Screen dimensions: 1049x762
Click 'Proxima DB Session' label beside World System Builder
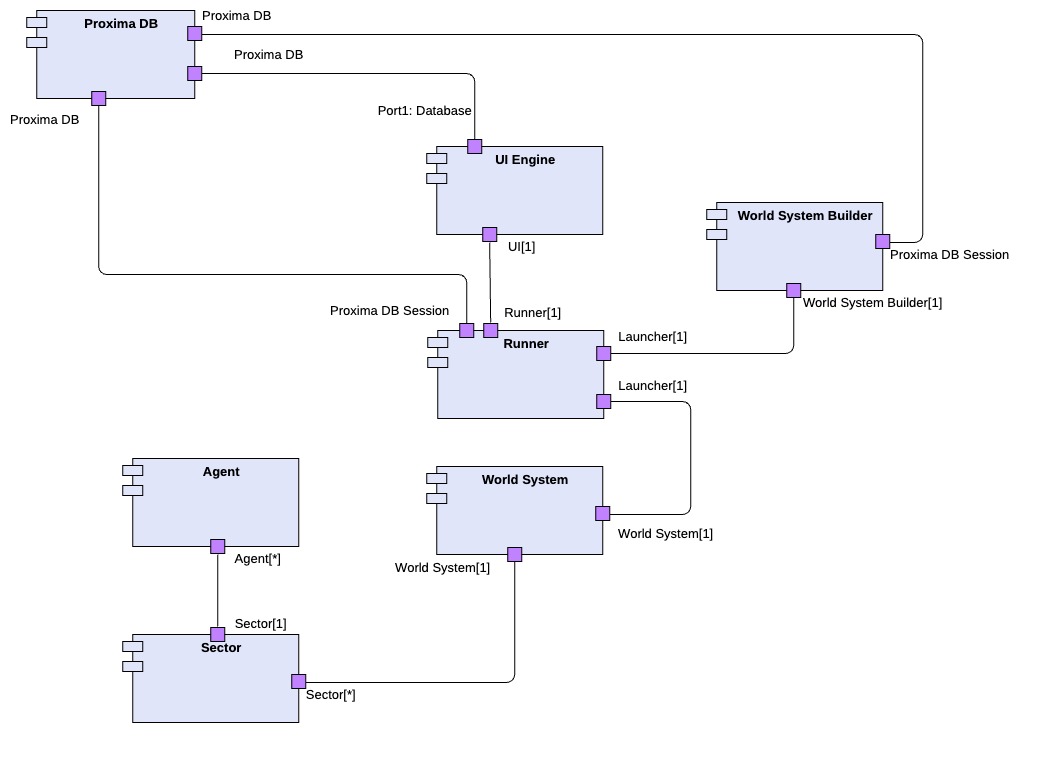(949, 255)
